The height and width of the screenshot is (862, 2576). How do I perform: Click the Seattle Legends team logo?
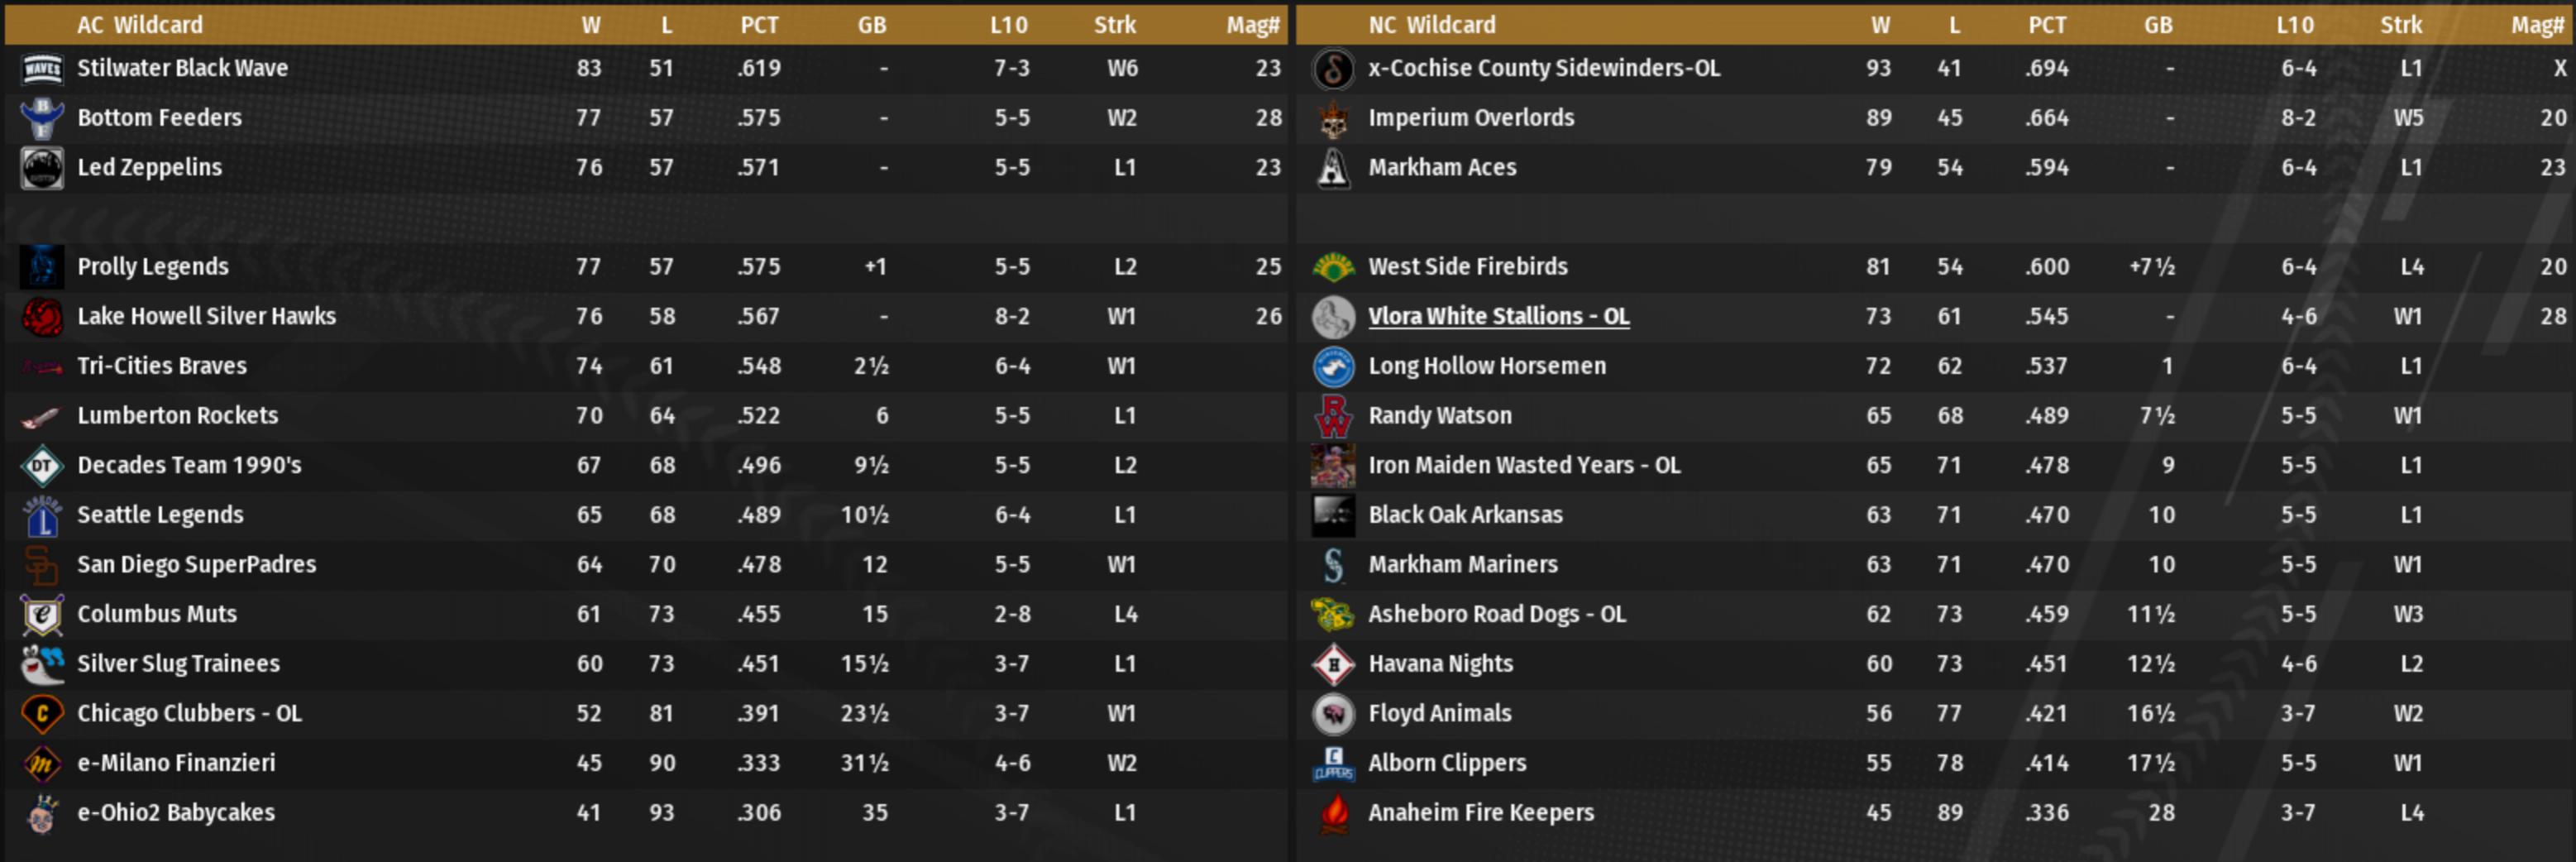(42, 515)
